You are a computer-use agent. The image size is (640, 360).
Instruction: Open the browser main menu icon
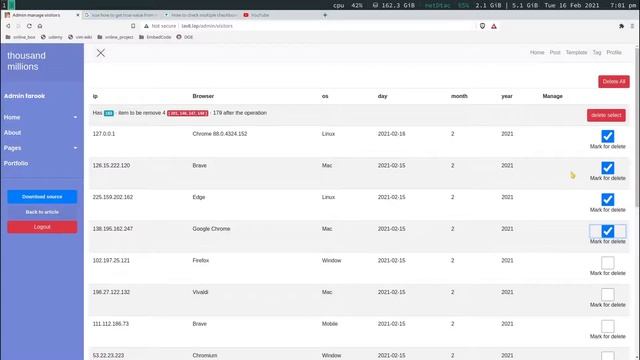[632, 26]
